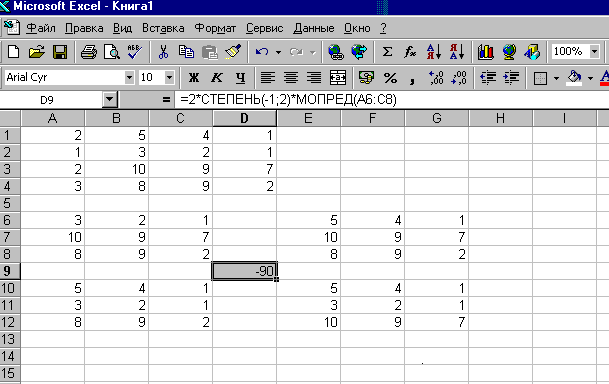Expand the Name Box dropdown next to D9
The image size is (609, 384).
(x=110, y=100)
